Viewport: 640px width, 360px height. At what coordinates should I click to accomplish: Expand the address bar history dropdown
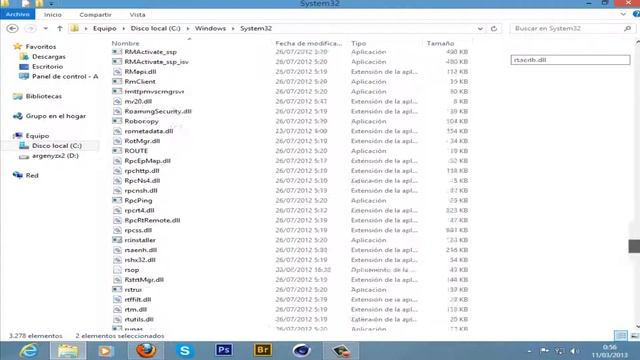[x=480, y=29]
